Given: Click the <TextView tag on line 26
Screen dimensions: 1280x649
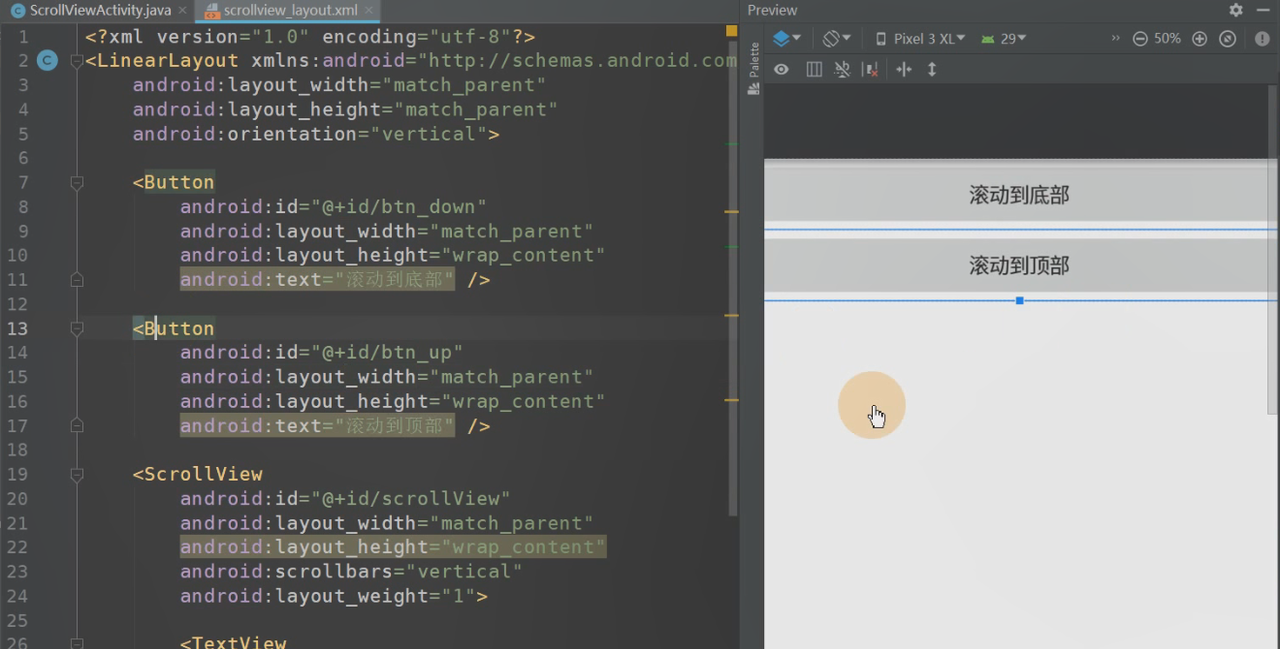Looking at the screenshot, I should pyautogui.click(x=233, y=641).
